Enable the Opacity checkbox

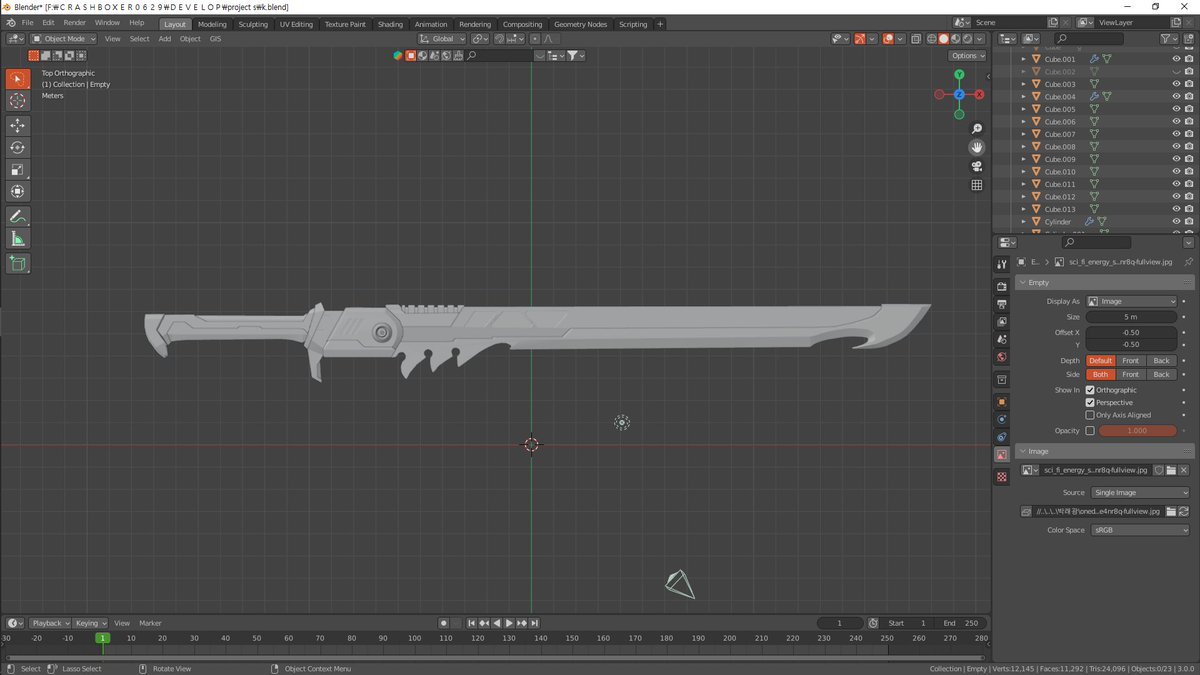click(1090, 431)
